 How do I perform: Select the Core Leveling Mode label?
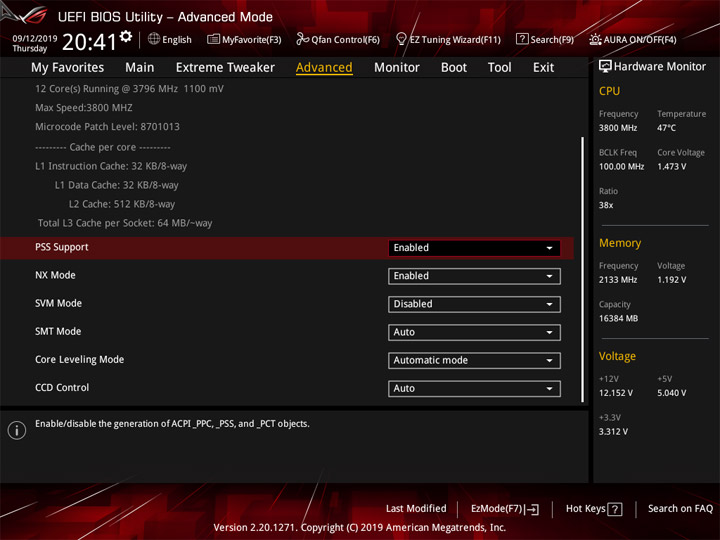(x=79, y=360)
